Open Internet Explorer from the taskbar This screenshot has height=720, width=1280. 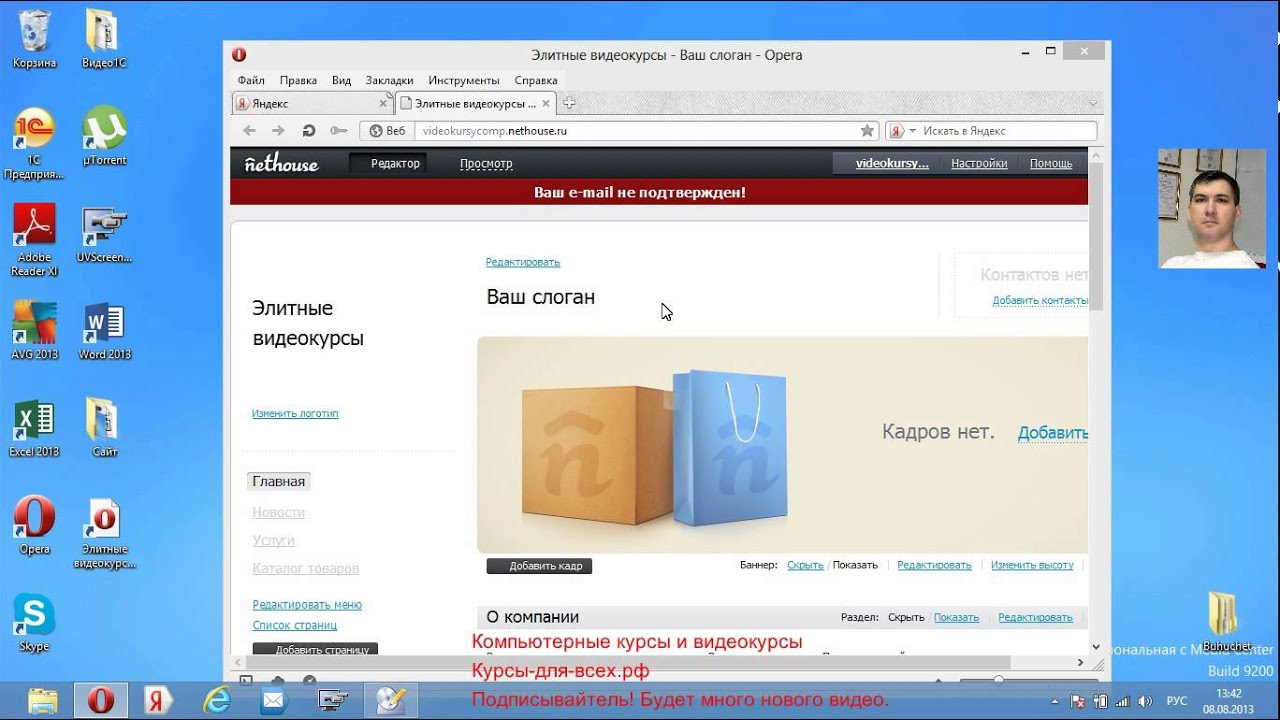(216, 701)
